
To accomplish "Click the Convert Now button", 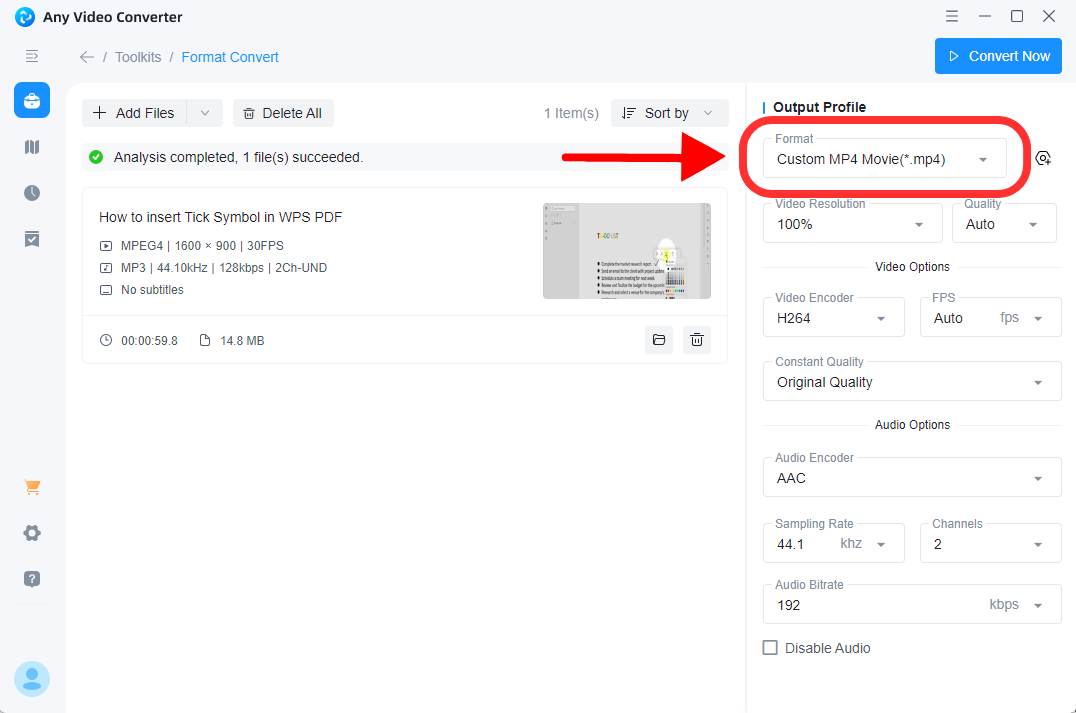I will click(x=998, y=56).
